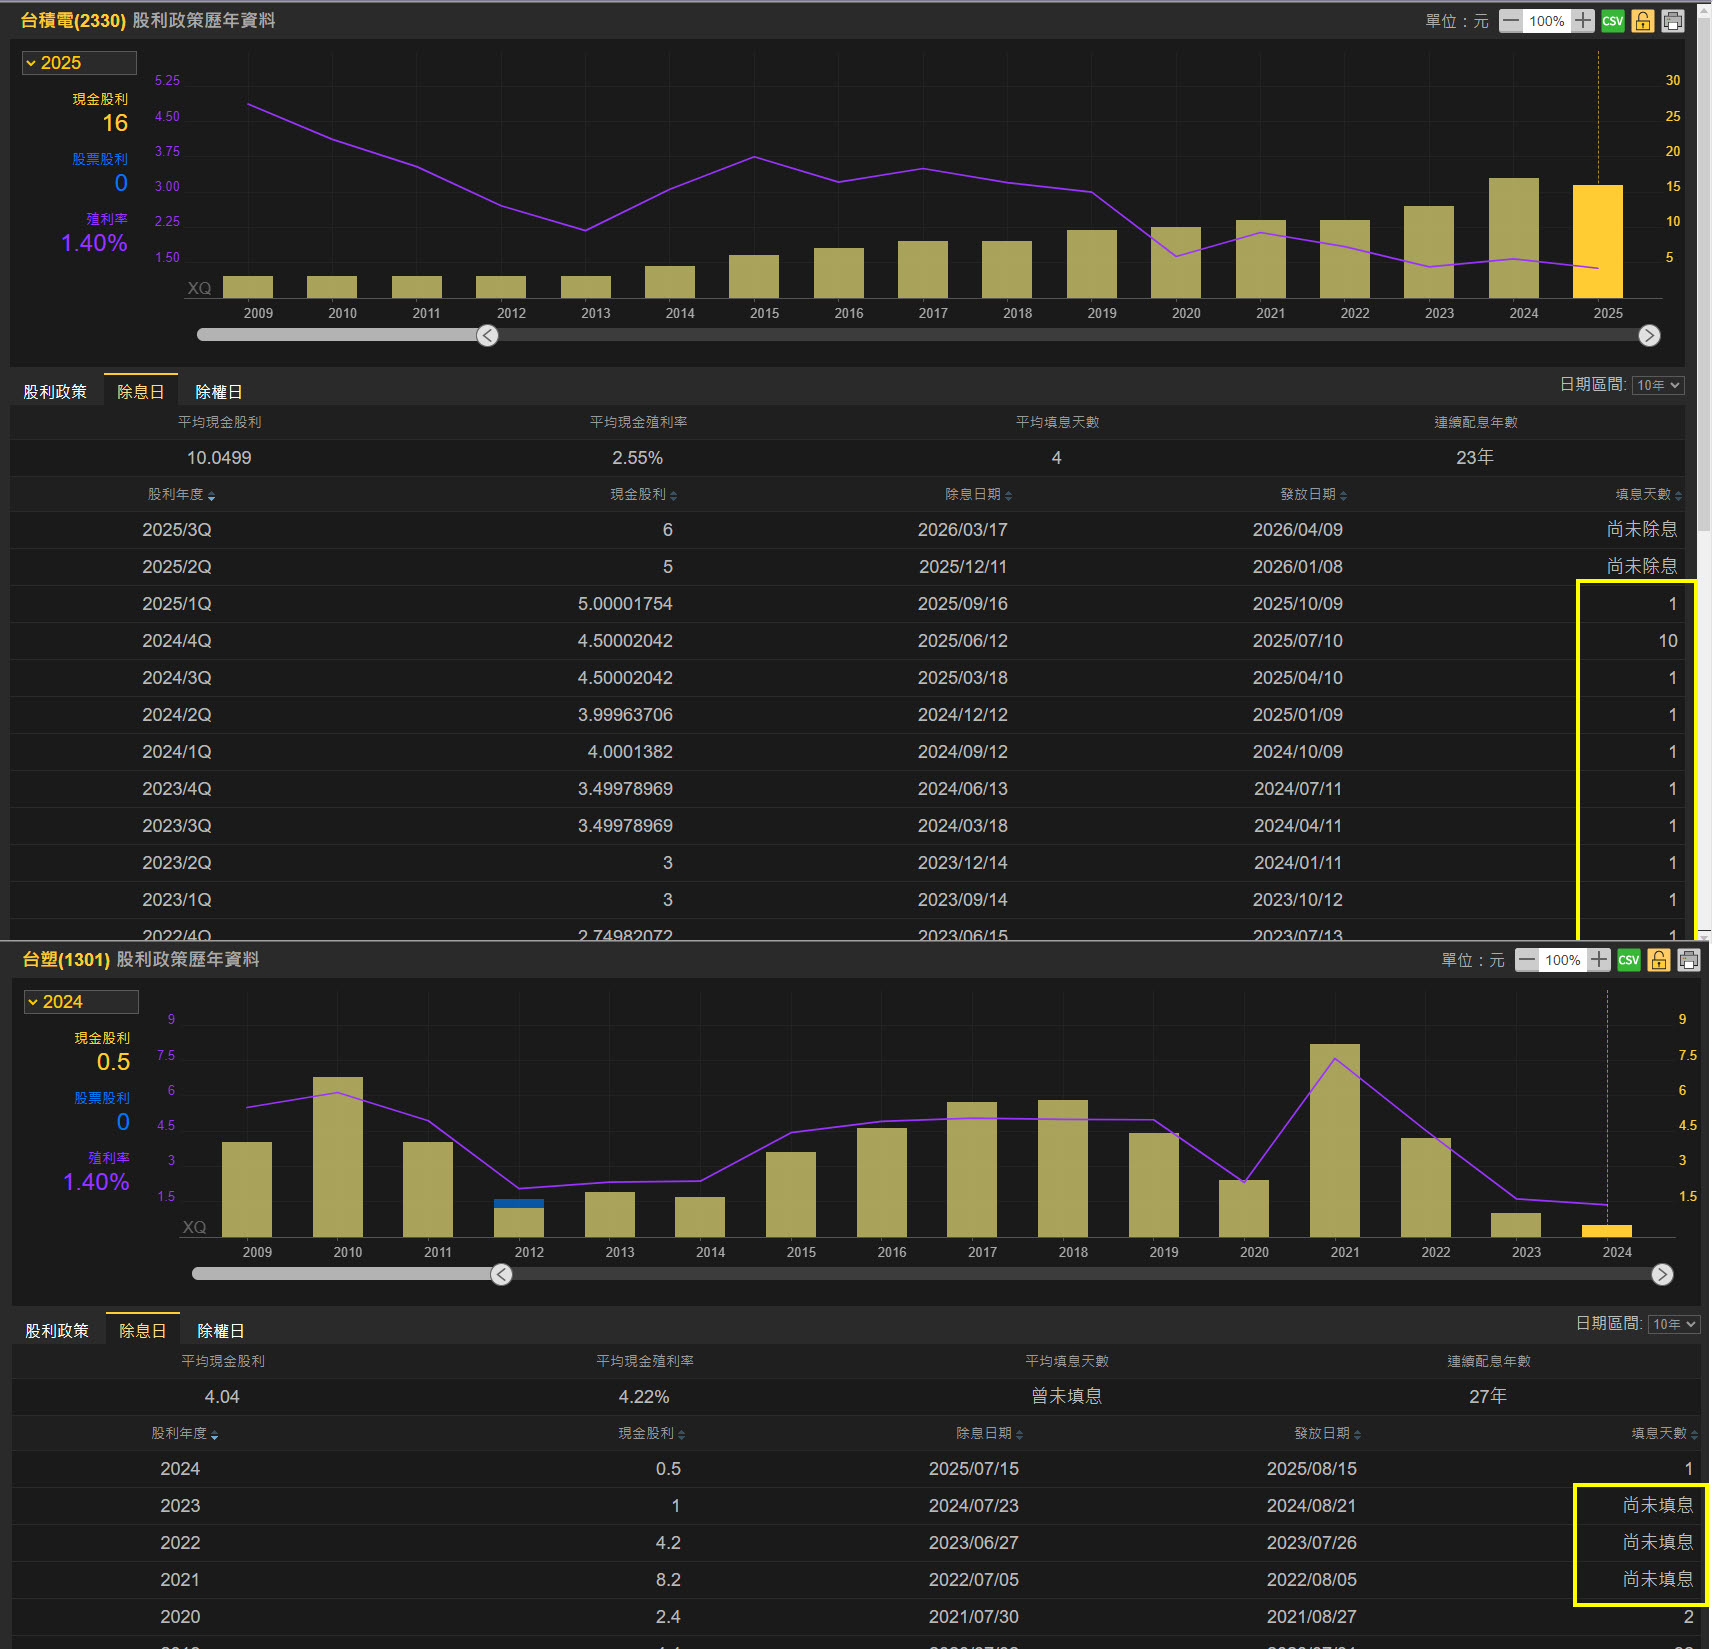Screen dimensions: 1713x1649
Task: Switch to 除權日 tab in 台塑 panel
Action: (220, 1331)
